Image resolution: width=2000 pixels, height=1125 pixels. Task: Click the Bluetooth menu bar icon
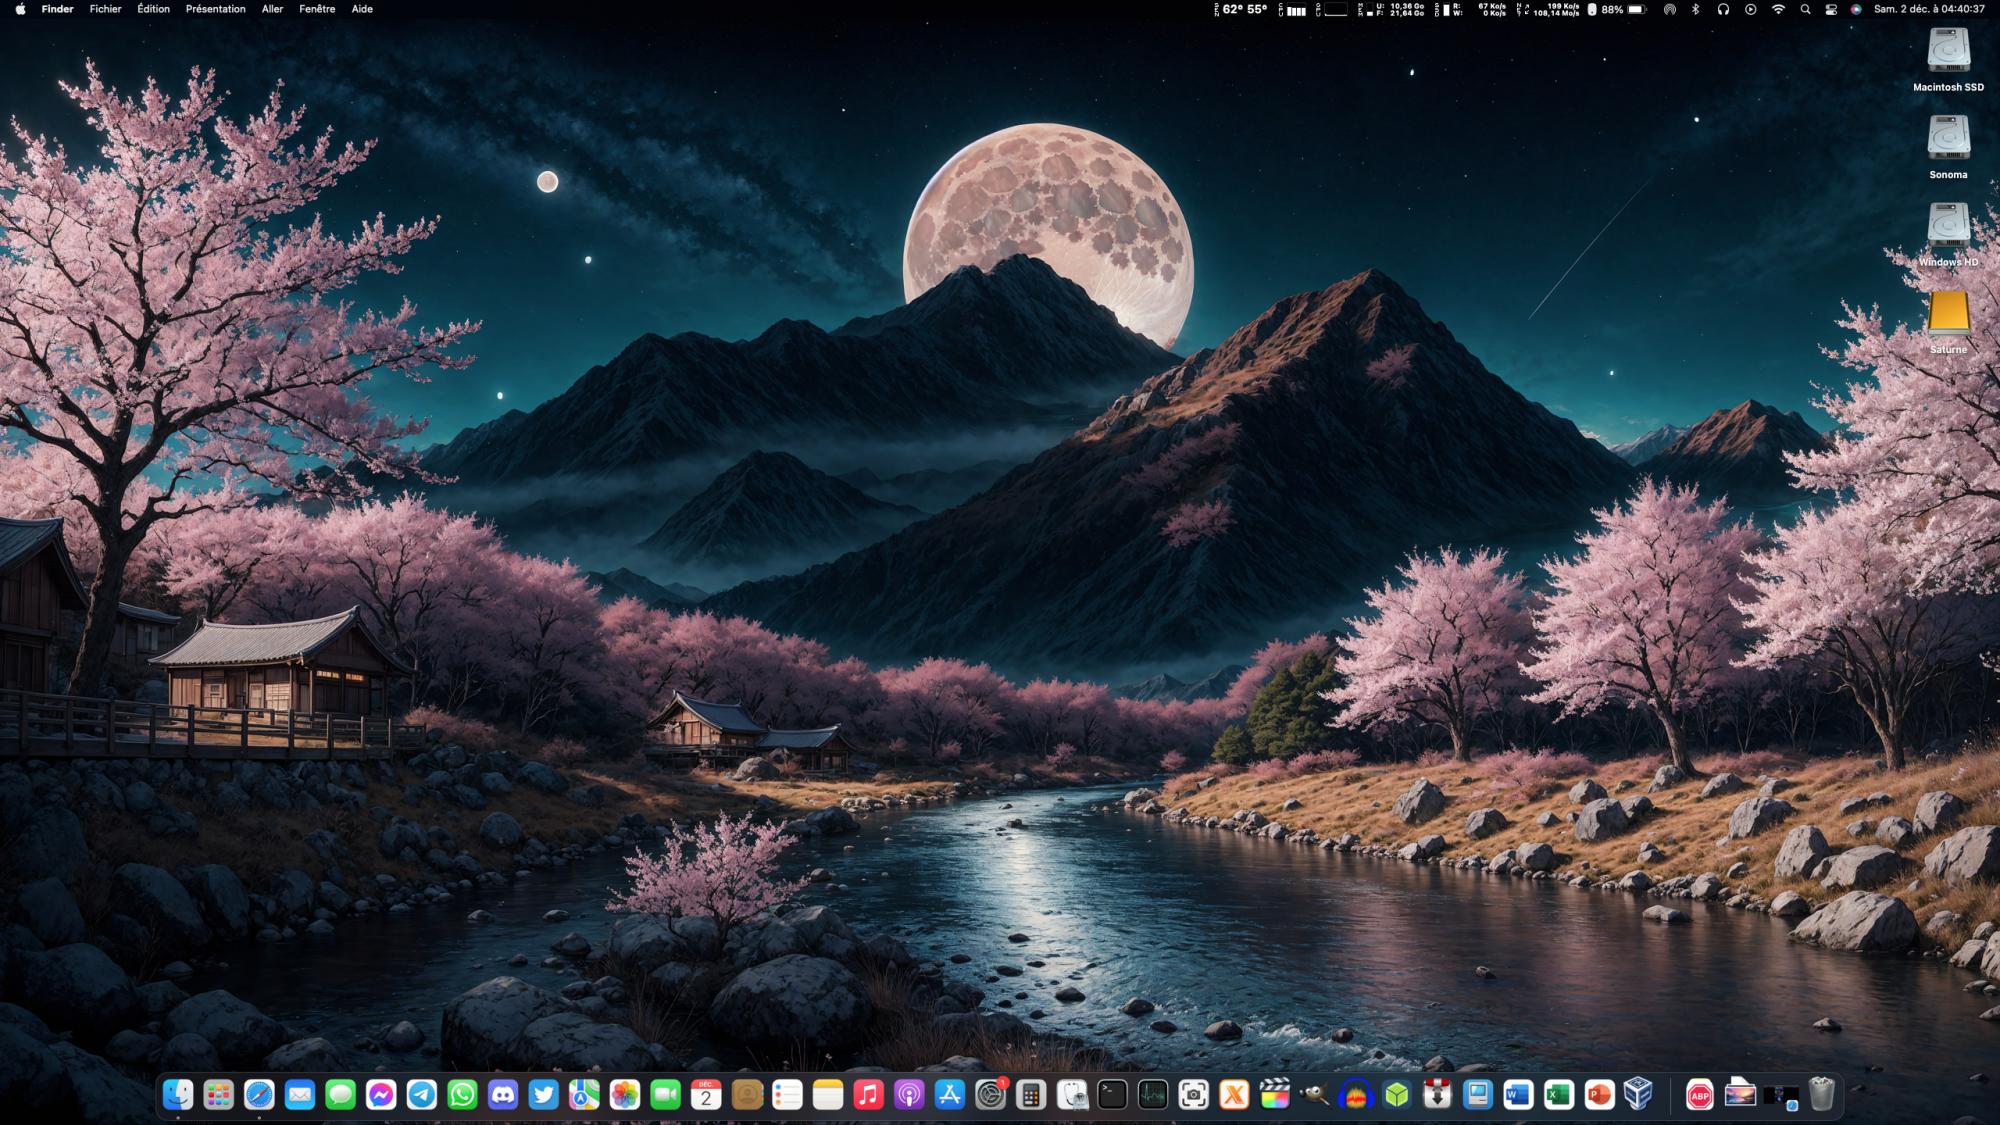coord(1695,9)
